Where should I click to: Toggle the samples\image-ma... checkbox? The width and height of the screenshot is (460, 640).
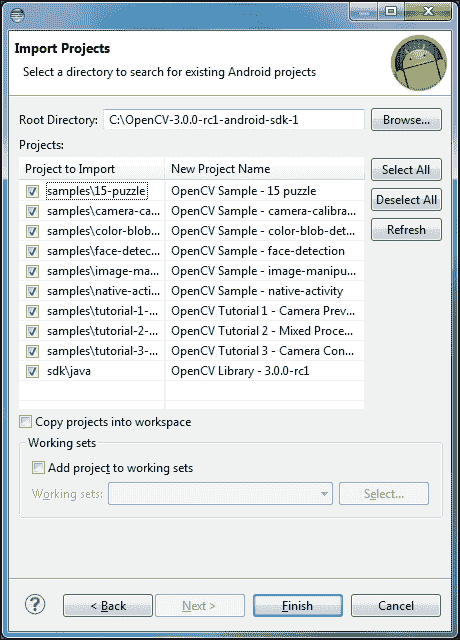tap(32, 271)
